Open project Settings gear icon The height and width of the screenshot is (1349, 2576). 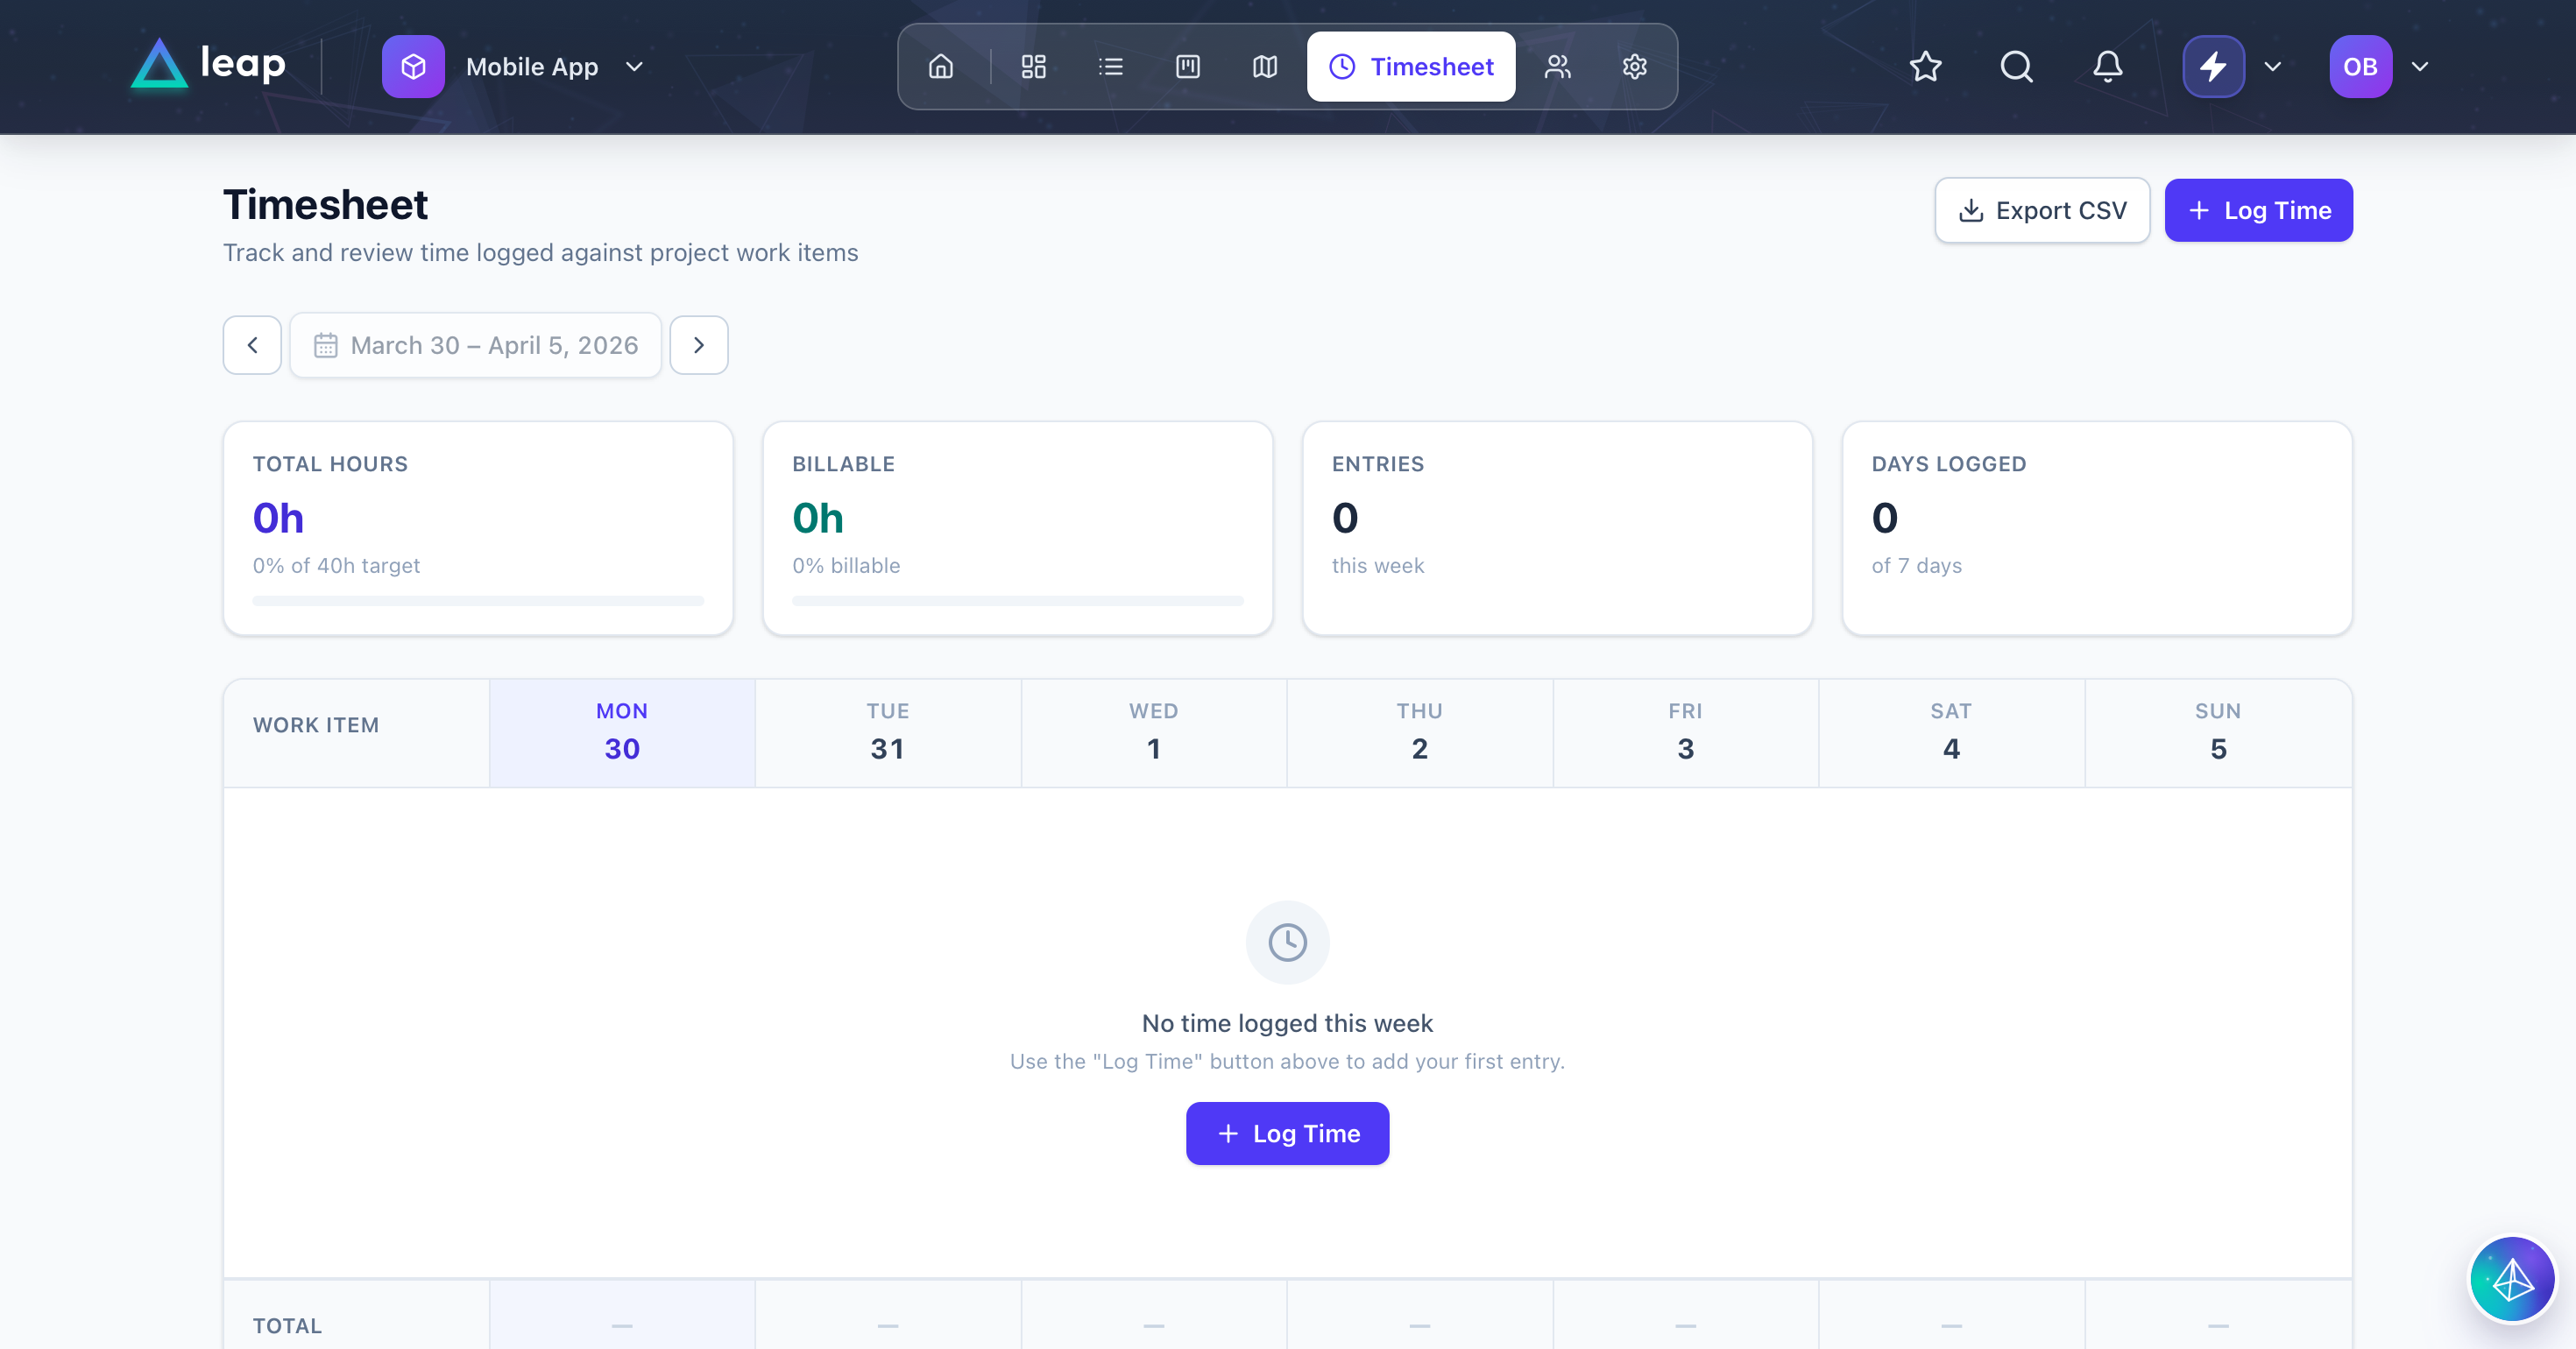pos(1634,66)
